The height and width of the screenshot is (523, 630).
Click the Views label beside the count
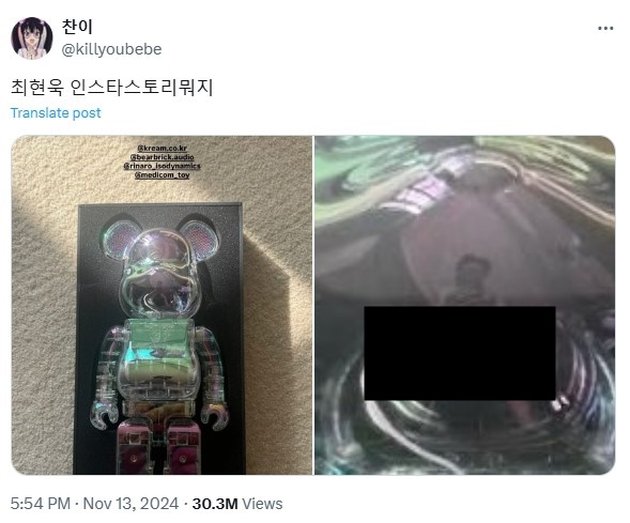[x=262, y=503]
